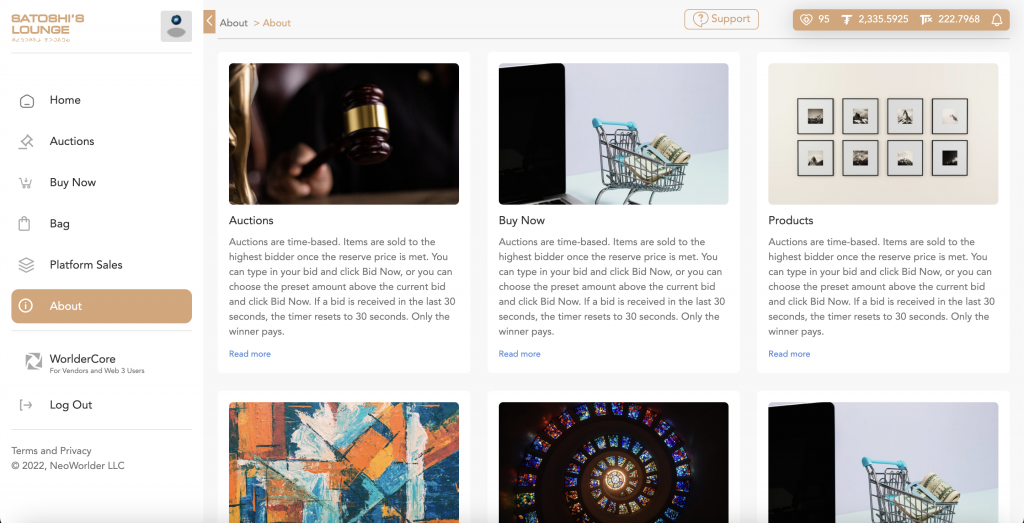1024x523 pixels.
Task: Click the WorlderCore logo icon
Action: (33, 362)
